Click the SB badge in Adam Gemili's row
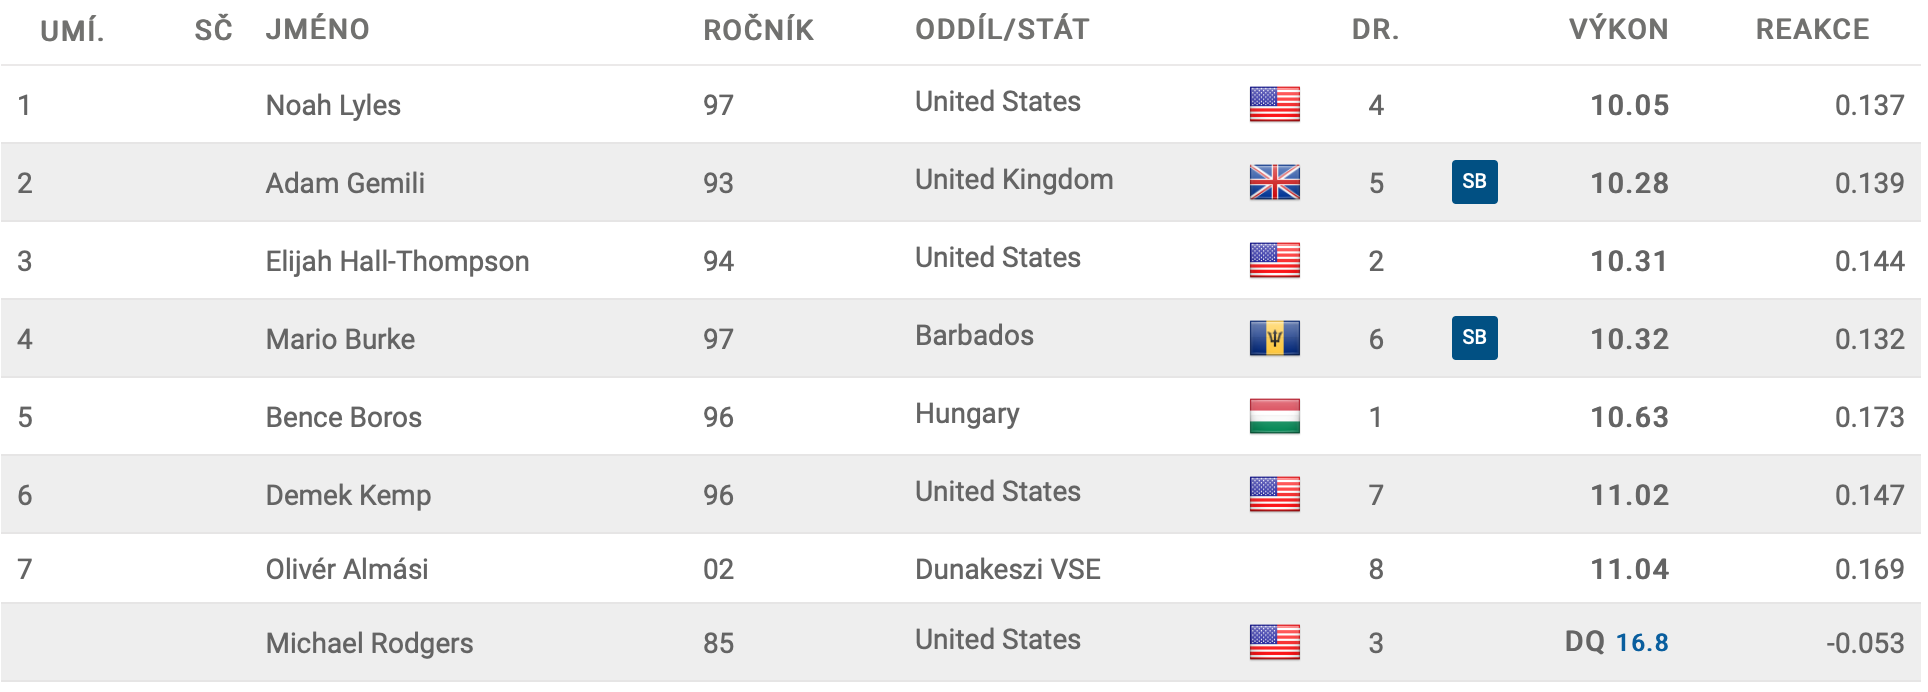 [1474, 182]
